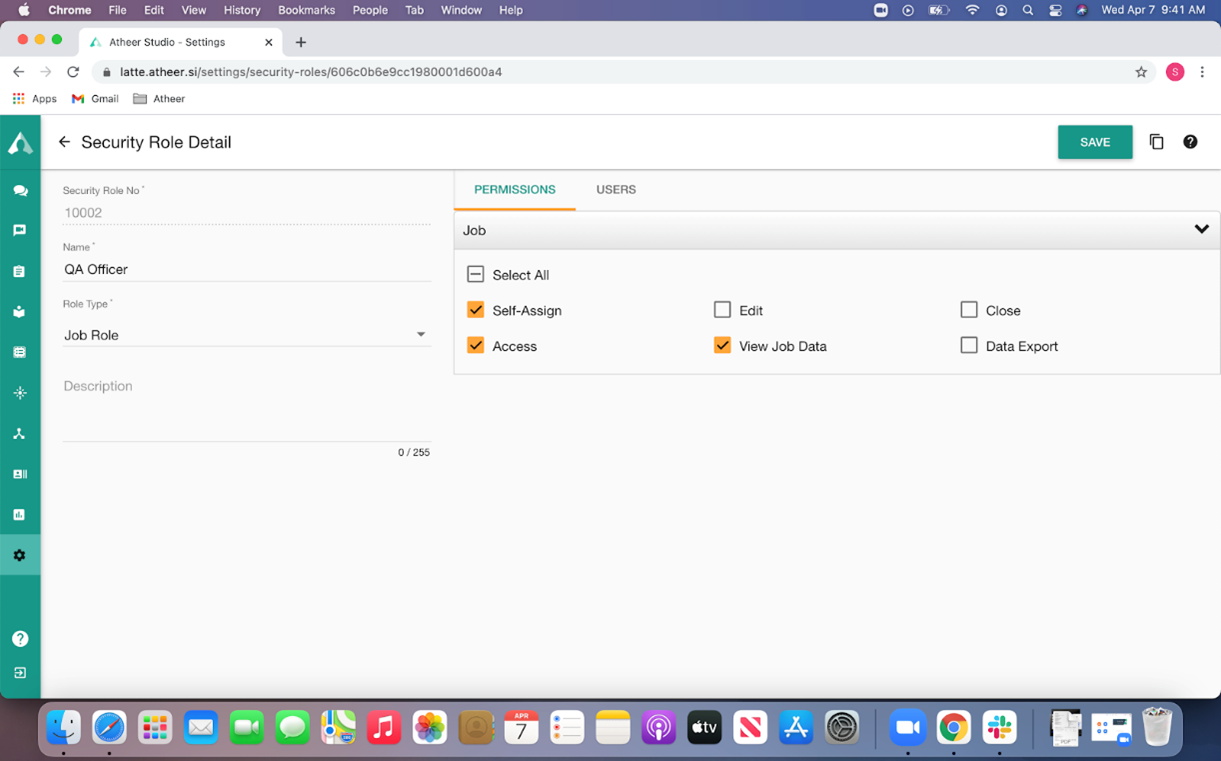This screenshot has height=761, width=1221.
Task: Open the settings gear icon in sidebar
Action: point(20,555)
